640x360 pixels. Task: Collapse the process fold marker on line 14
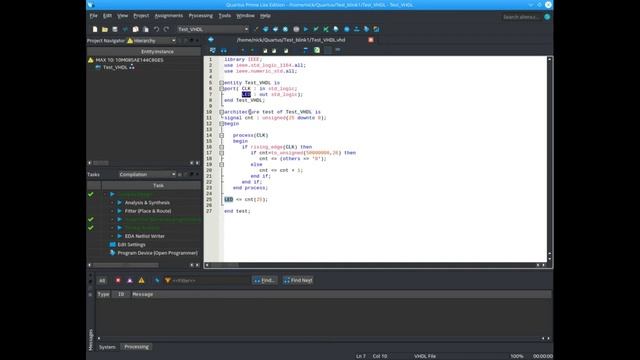tap(221, 136)
